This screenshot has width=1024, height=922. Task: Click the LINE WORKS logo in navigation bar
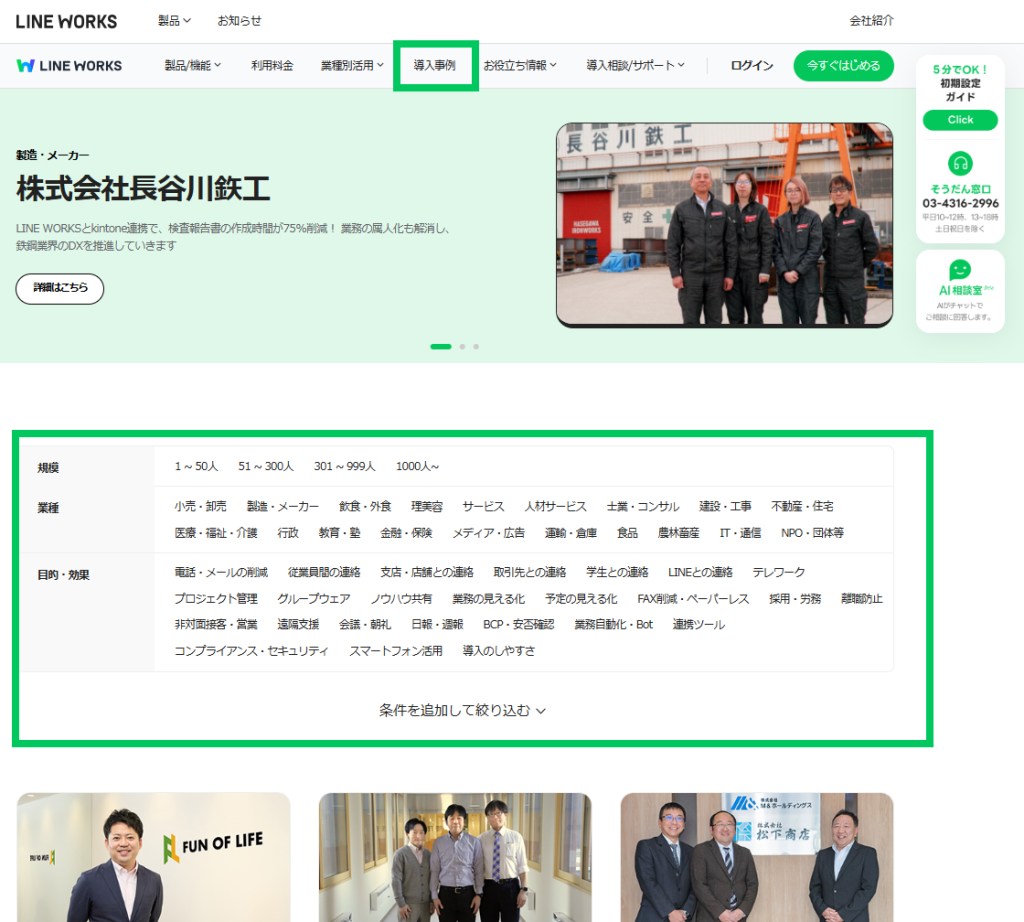point(69,66)
